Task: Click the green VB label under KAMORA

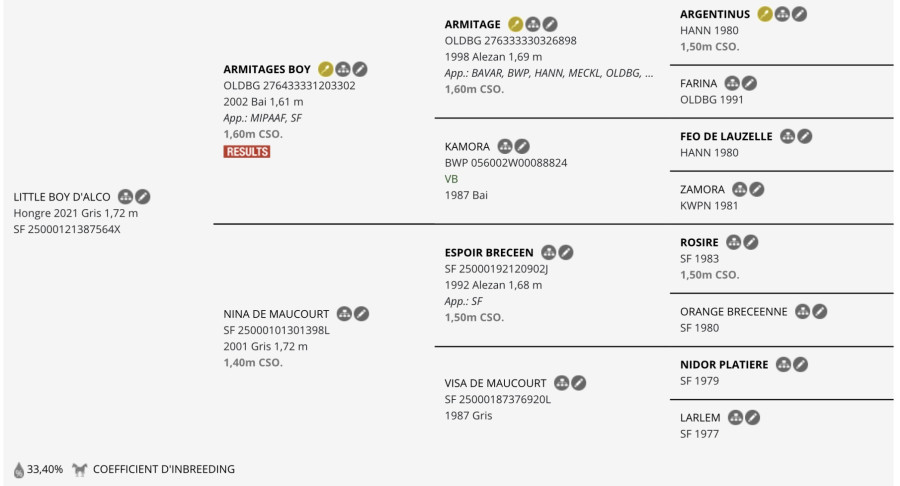Action: pos(451,178)
